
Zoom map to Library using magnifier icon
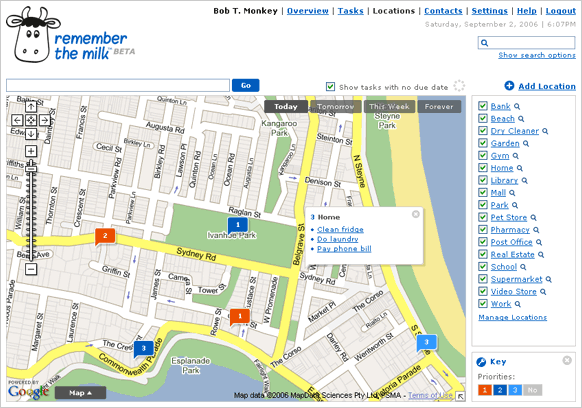point(524,181)
